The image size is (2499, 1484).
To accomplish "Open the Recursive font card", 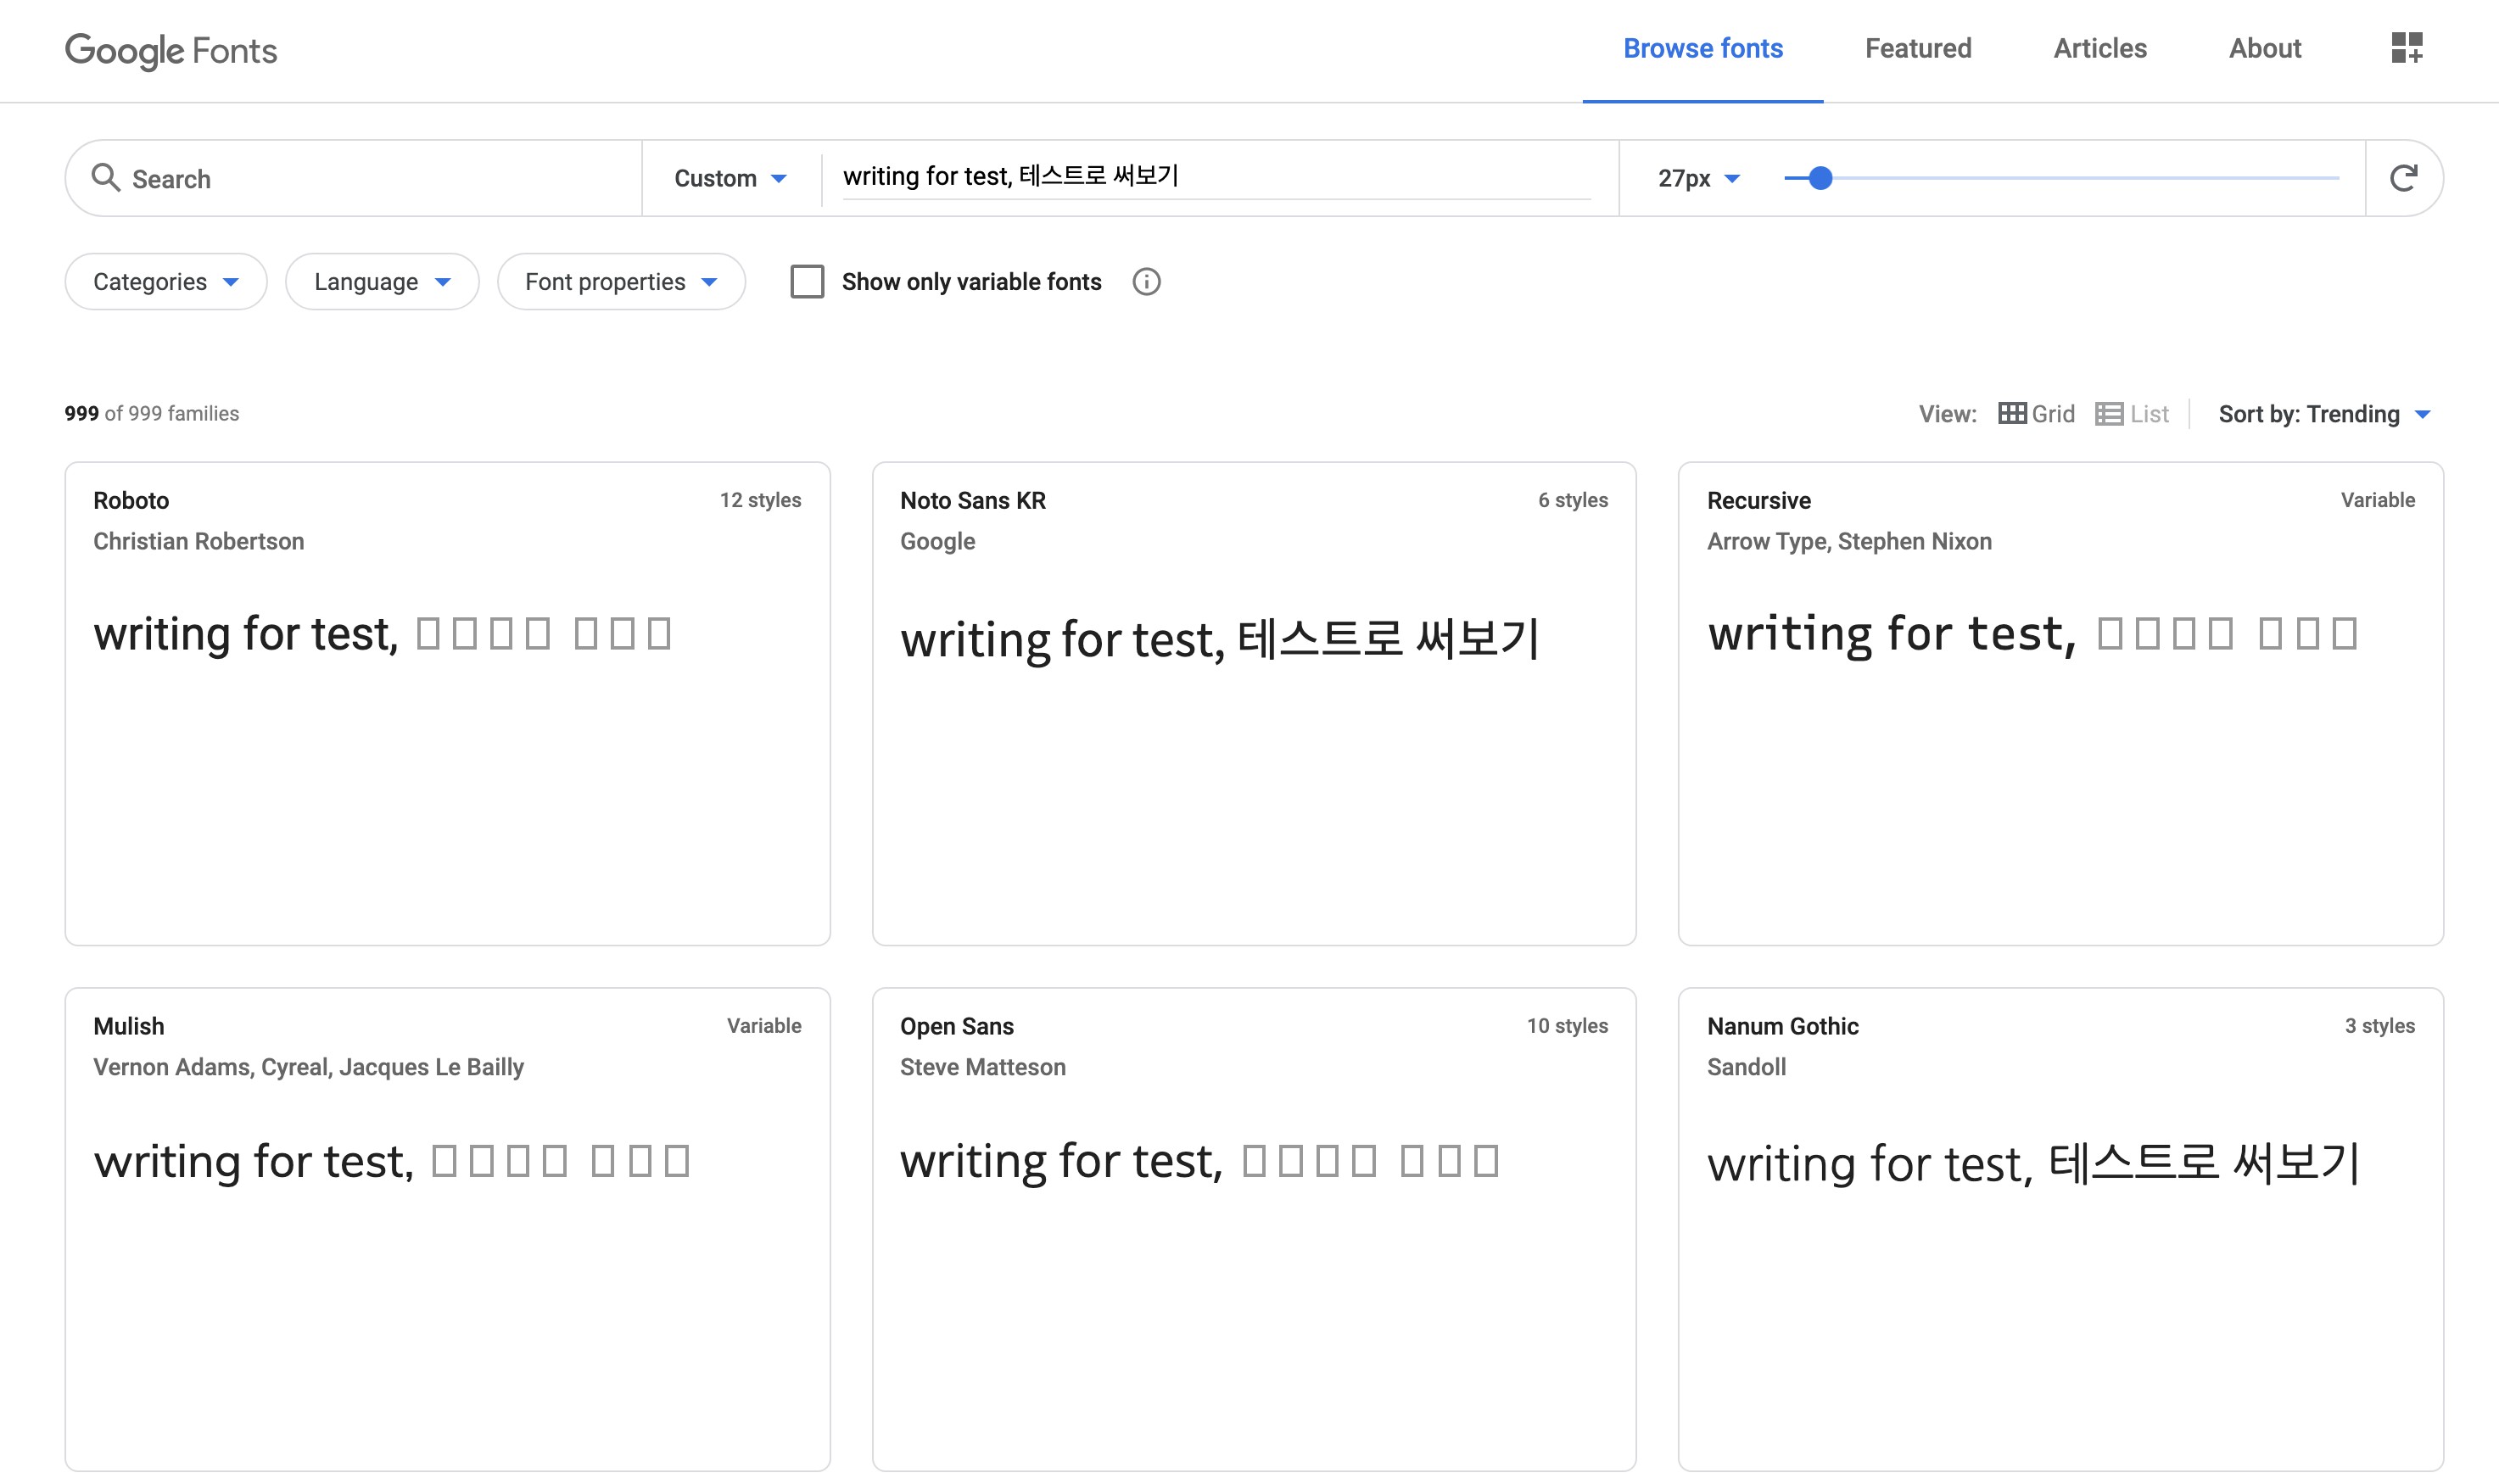I will coord(2060,703).
